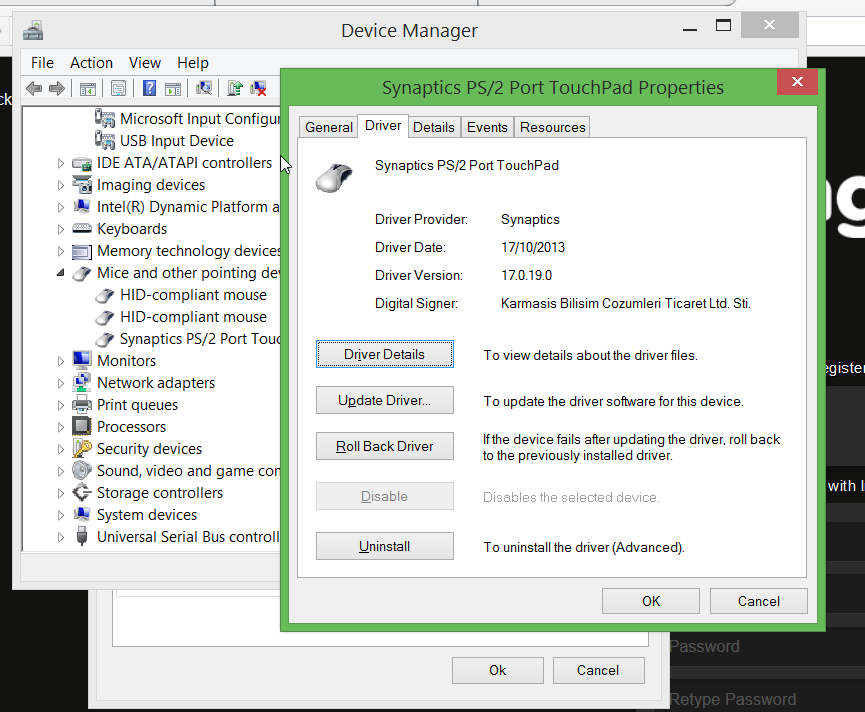This screenshot has height=712, width=865.
Task: Click the Monitors category icon
Action: 82,360
